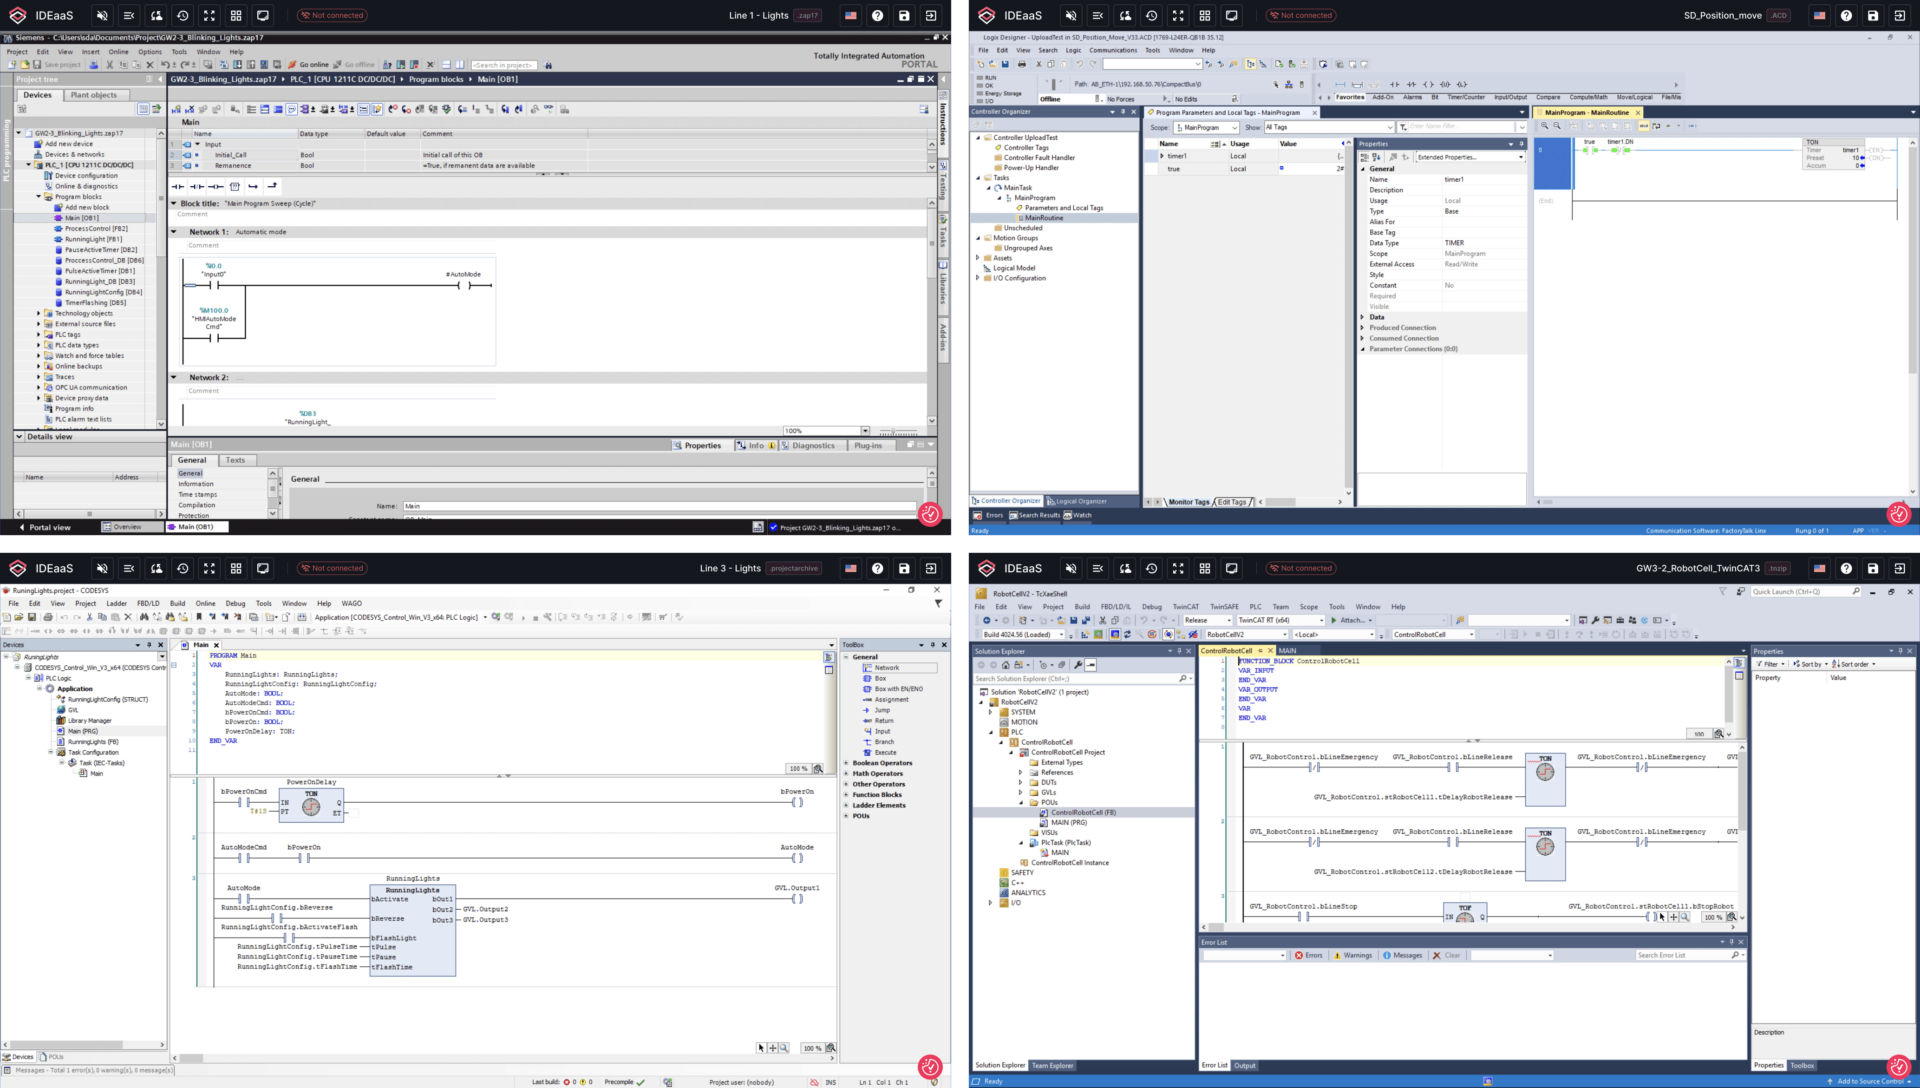Viewport: 1920px width, 1088px height.
Task: Unmute audio in the IDEaaS top bar
Action: 102,15
